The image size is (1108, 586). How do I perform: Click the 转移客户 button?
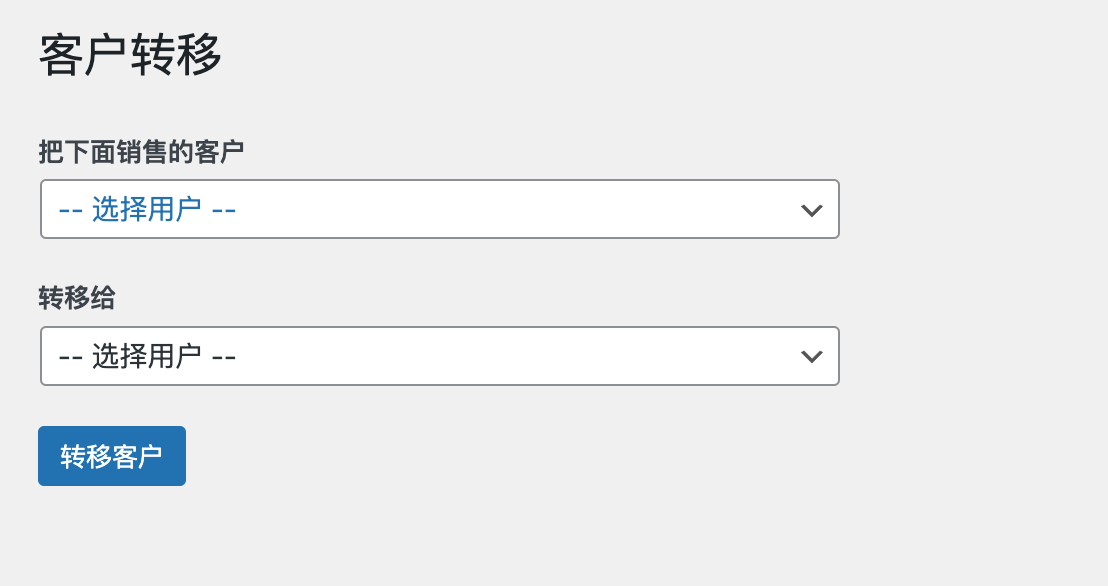(112, 456)
